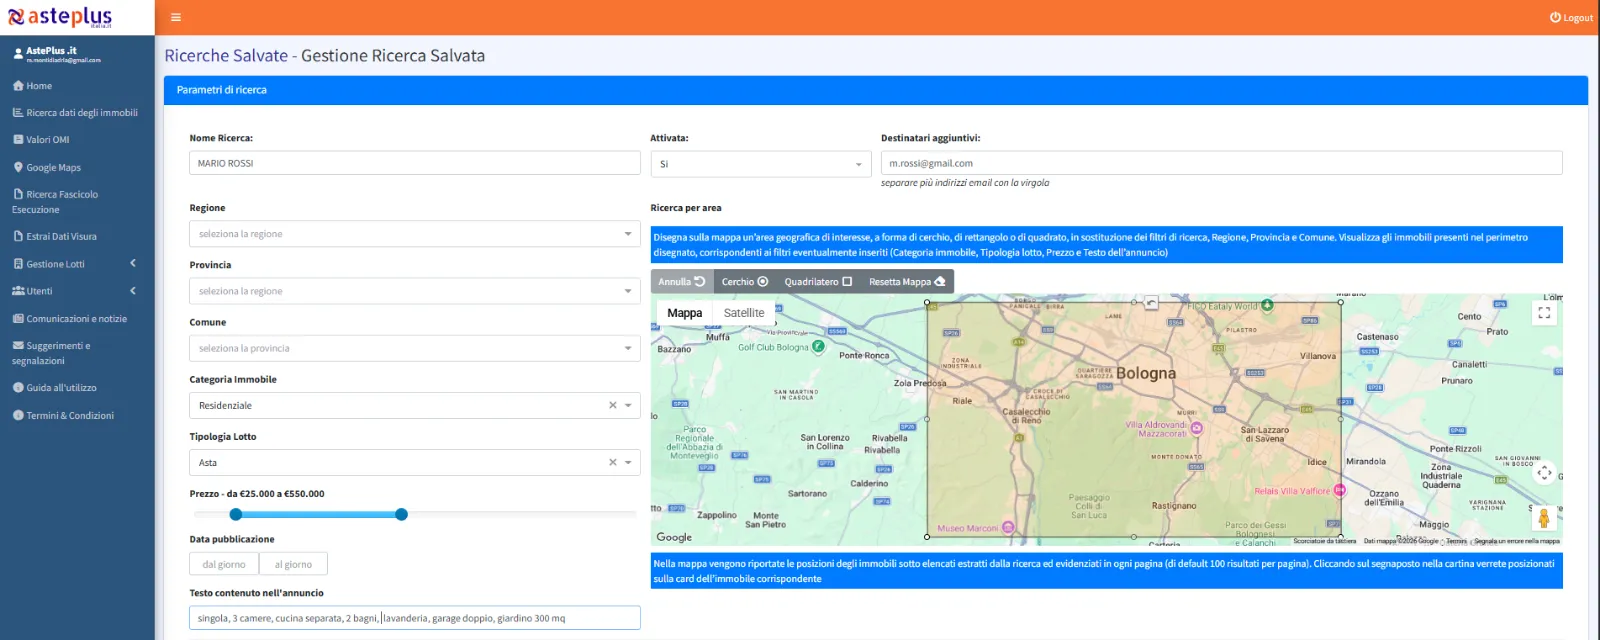
Task: Open the Regione dropdown
Action: (415, 234)
